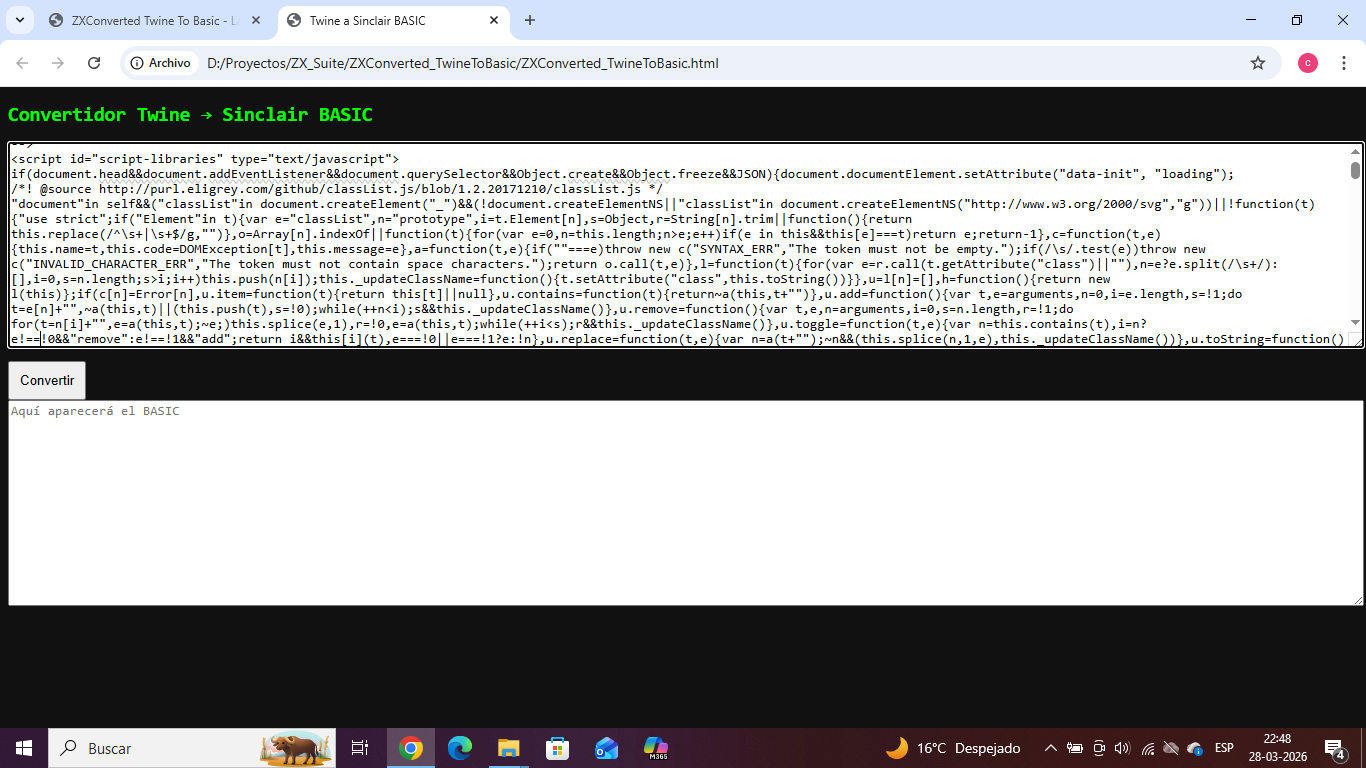This screenshot has height=768, width=1366.
Task: Switch to the ZXConverted Twine To Basic tab
Action: coord(154,20)
